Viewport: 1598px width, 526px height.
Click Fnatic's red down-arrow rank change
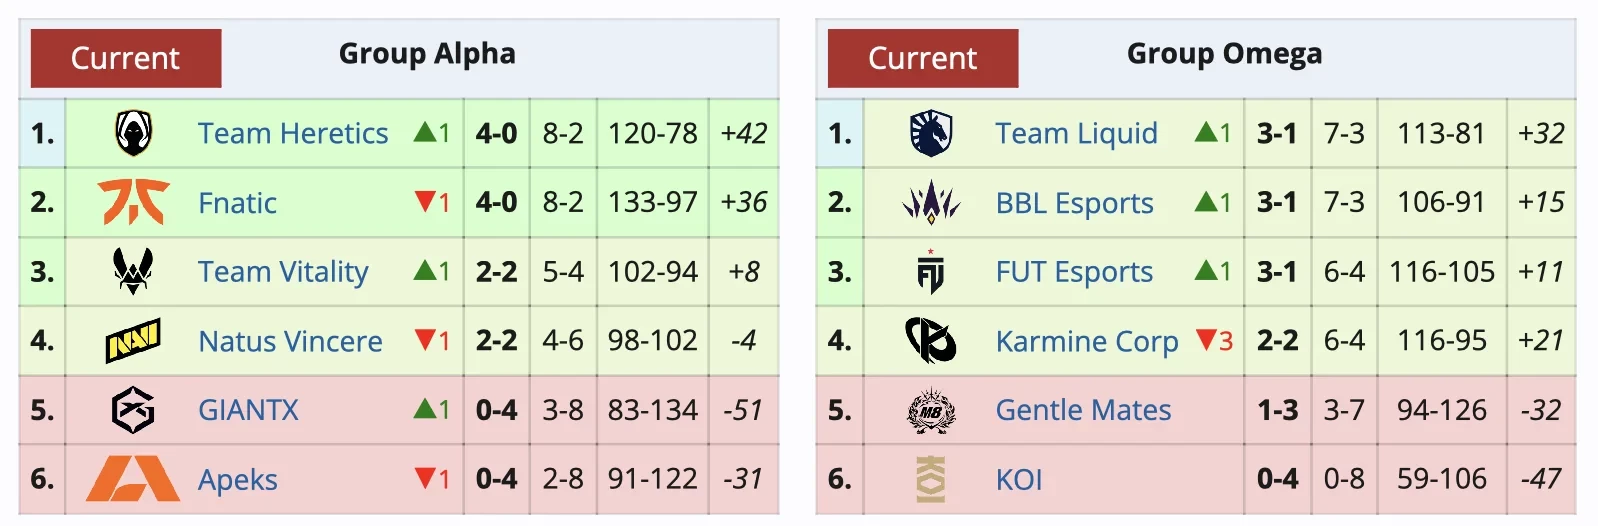[426, 202]
